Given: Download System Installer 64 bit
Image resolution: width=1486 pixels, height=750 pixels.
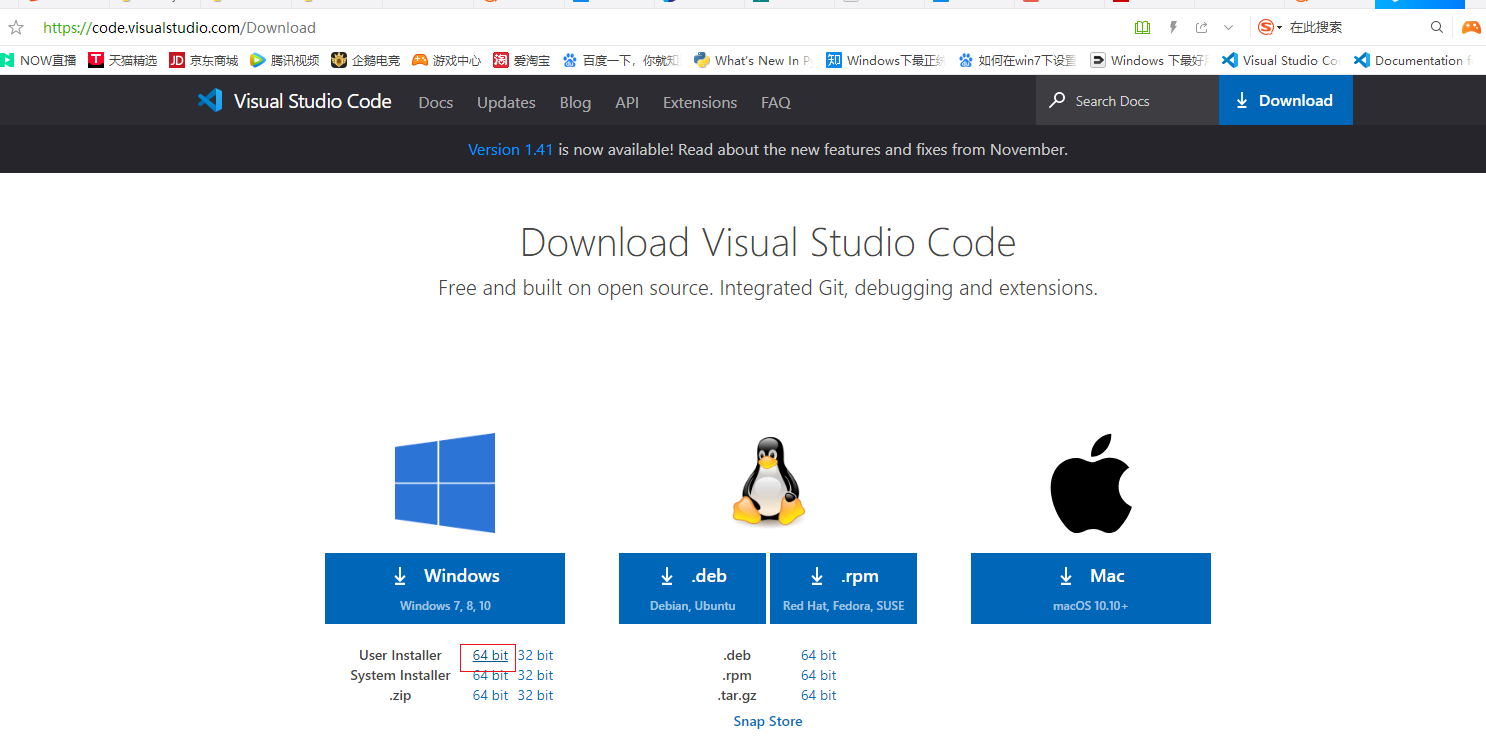Looking at the screenshot, I should tap(490, 676).
